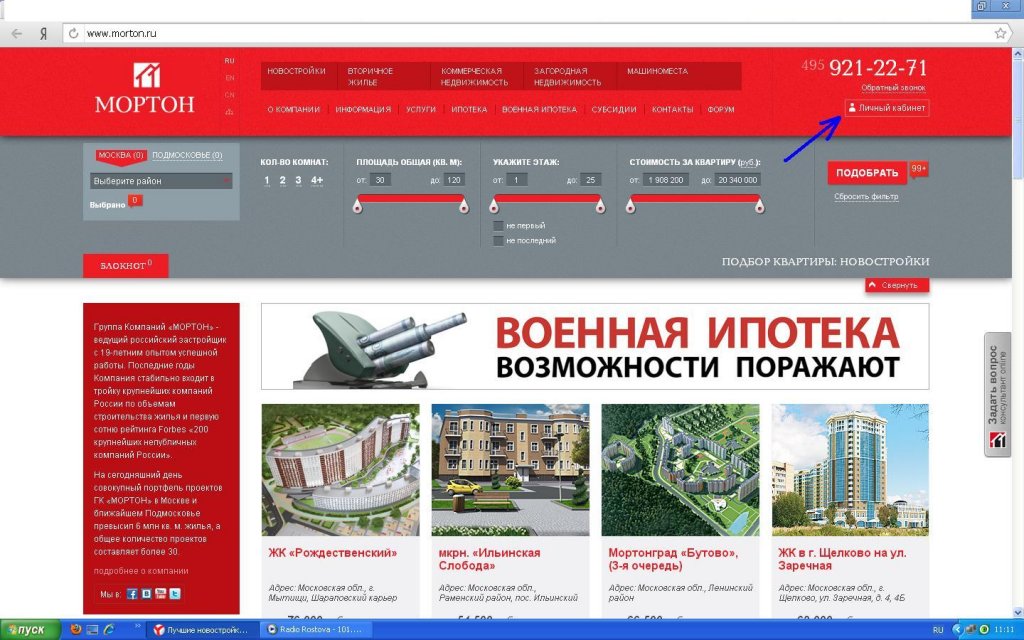Open the VKontakte social icon
Image resolution: width=1024 pixels, height=640 pixels.
146,594
